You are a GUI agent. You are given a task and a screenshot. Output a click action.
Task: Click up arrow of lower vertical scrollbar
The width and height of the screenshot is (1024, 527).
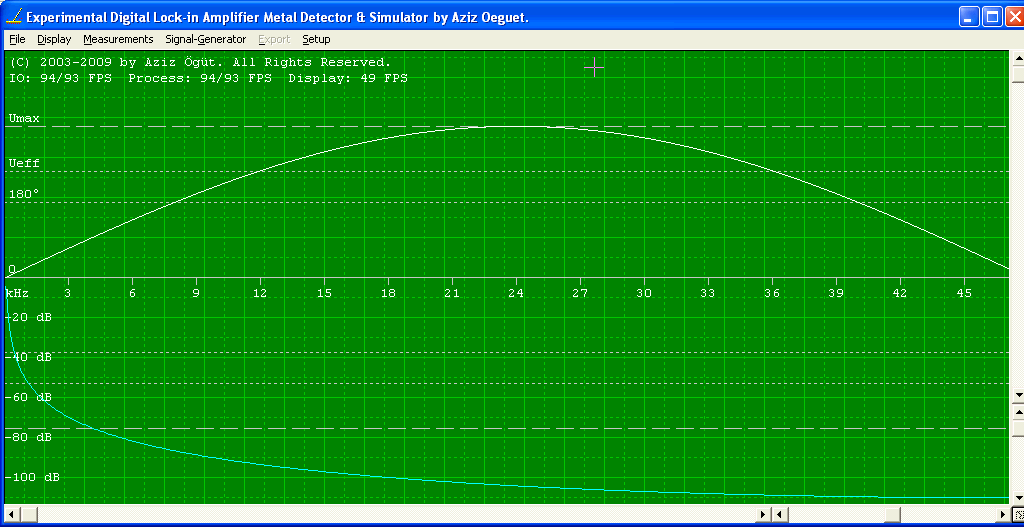point(1017,411)
